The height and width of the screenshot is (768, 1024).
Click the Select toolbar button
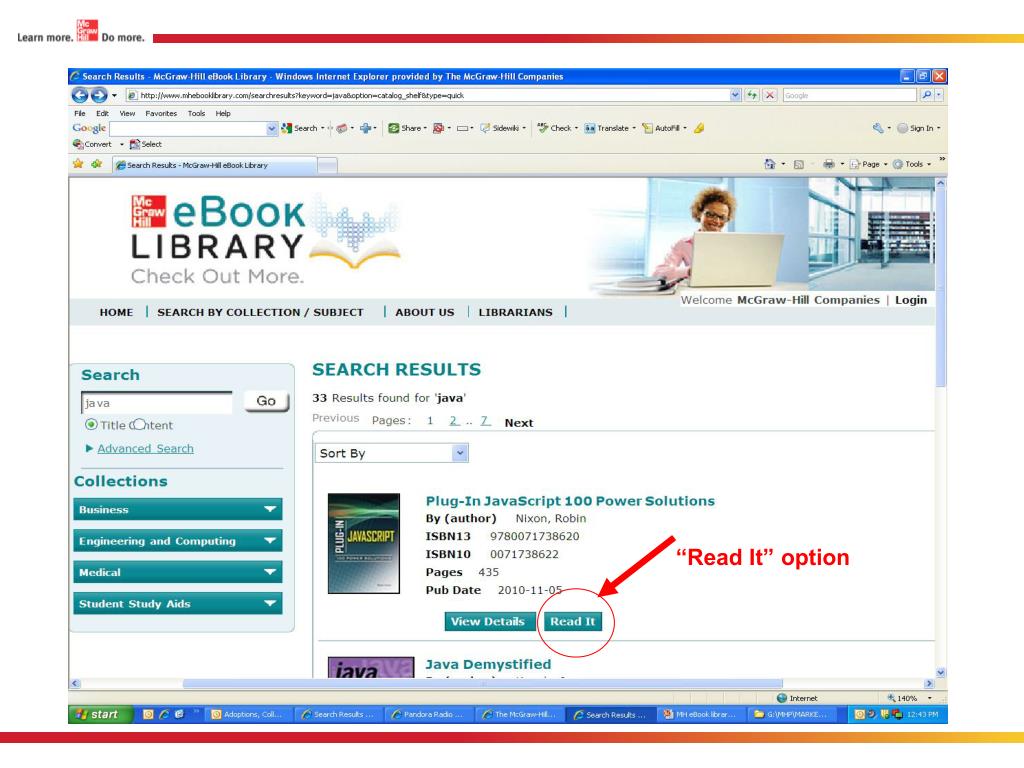pyautogui.click(x=146, y=144)
